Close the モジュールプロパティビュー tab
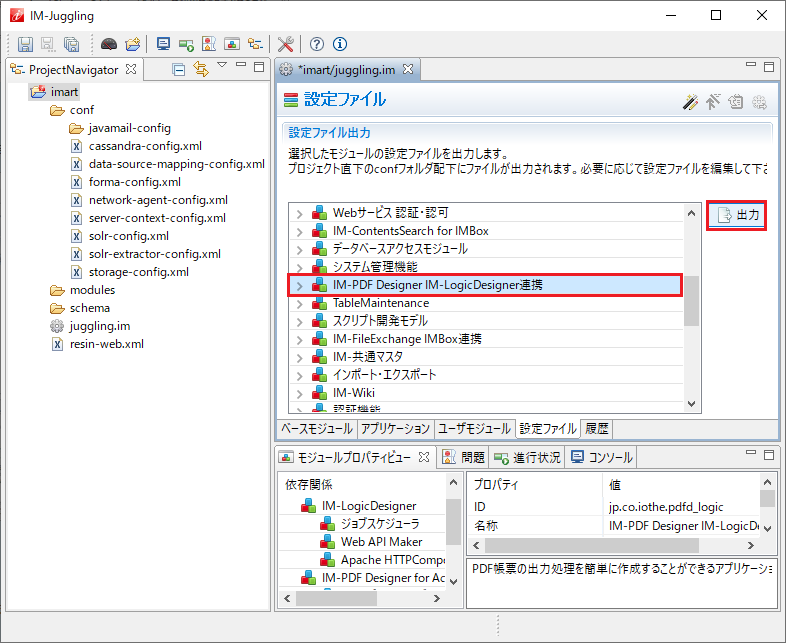Screen dimensions: 786x643 click(424, 457)
